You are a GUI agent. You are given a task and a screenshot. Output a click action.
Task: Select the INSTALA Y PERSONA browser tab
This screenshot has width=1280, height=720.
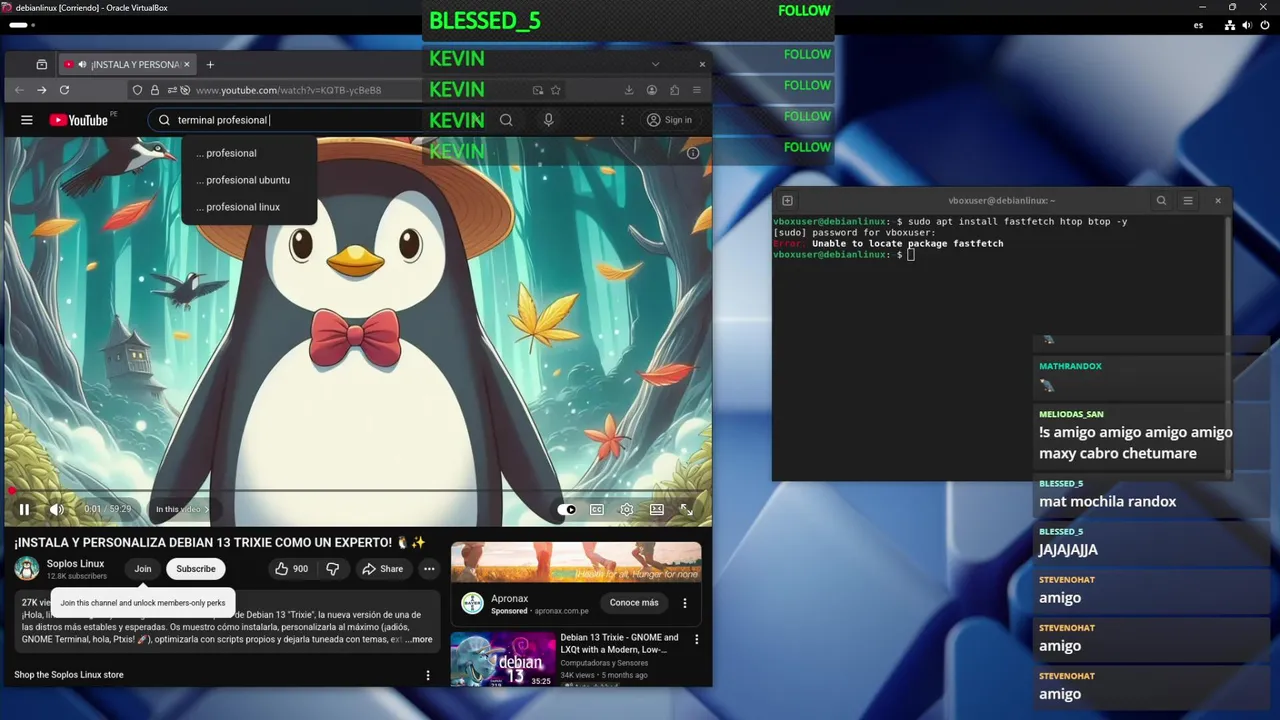click(126, 64)
